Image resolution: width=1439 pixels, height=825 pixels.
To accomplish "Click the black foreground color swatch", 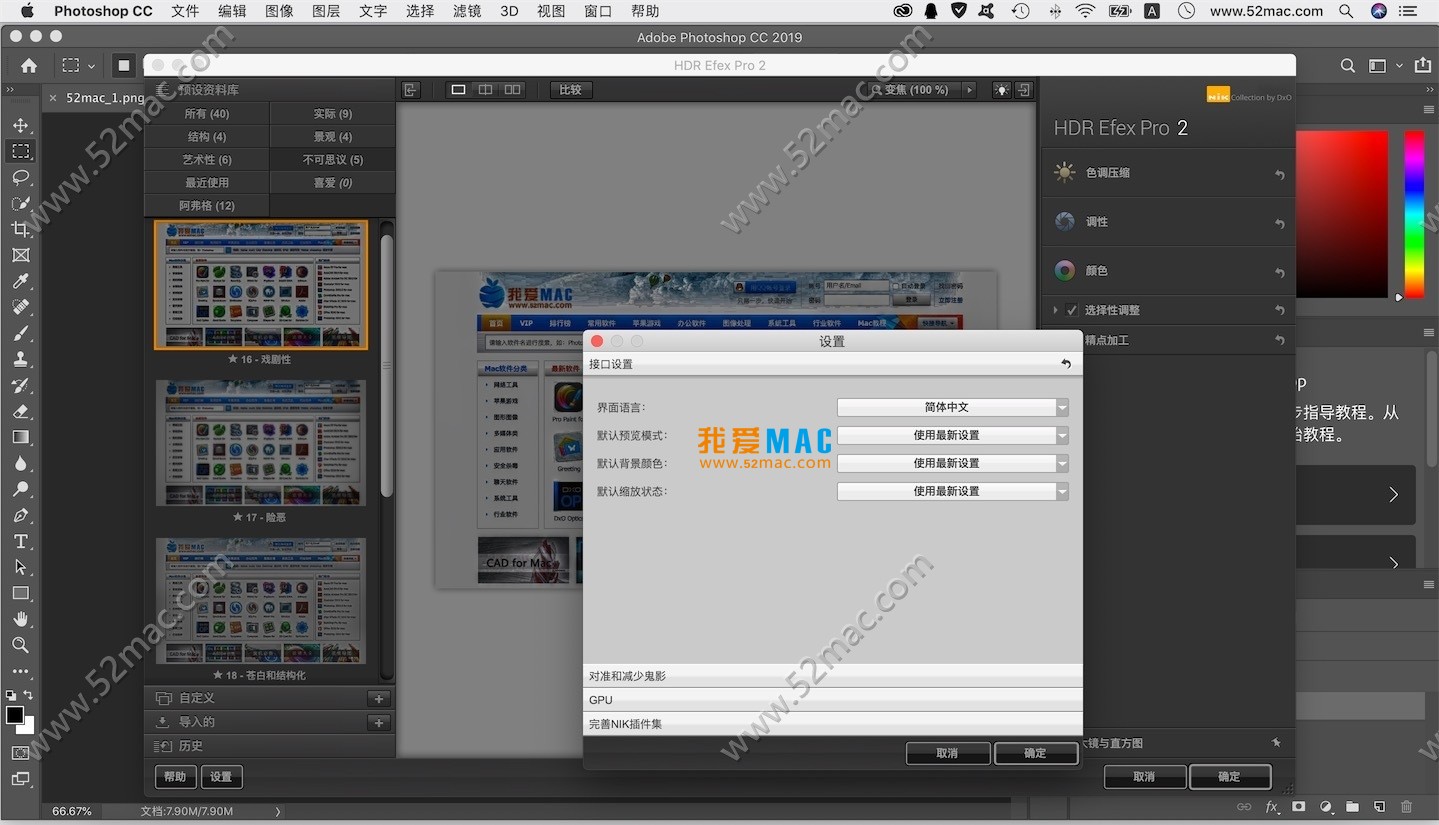I will point(14,714).
